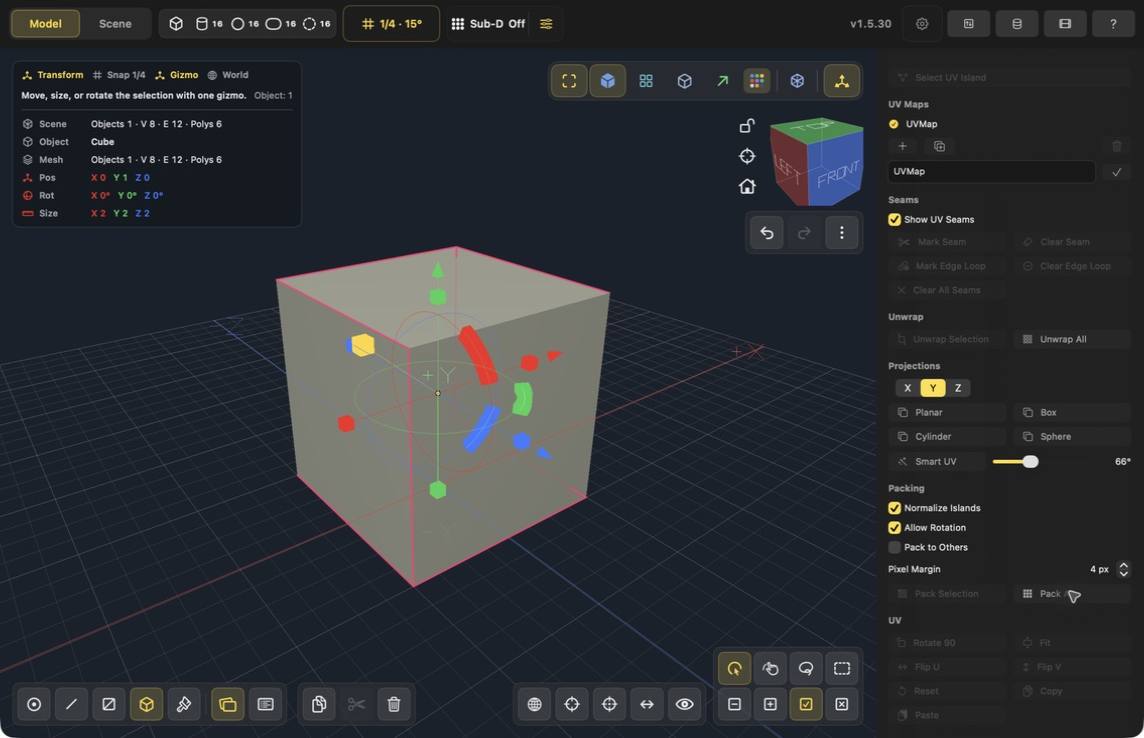Click the film strip panel icon button
Image resolution: width=1144 pixels, height=738 pixels.
[1064, 23]
